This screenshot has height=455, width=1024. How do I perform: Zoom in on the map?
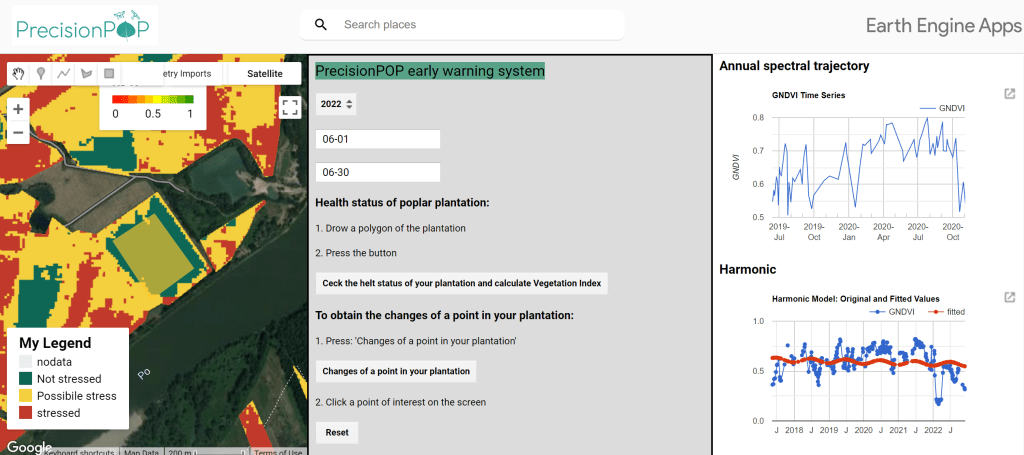pos(20,108)
